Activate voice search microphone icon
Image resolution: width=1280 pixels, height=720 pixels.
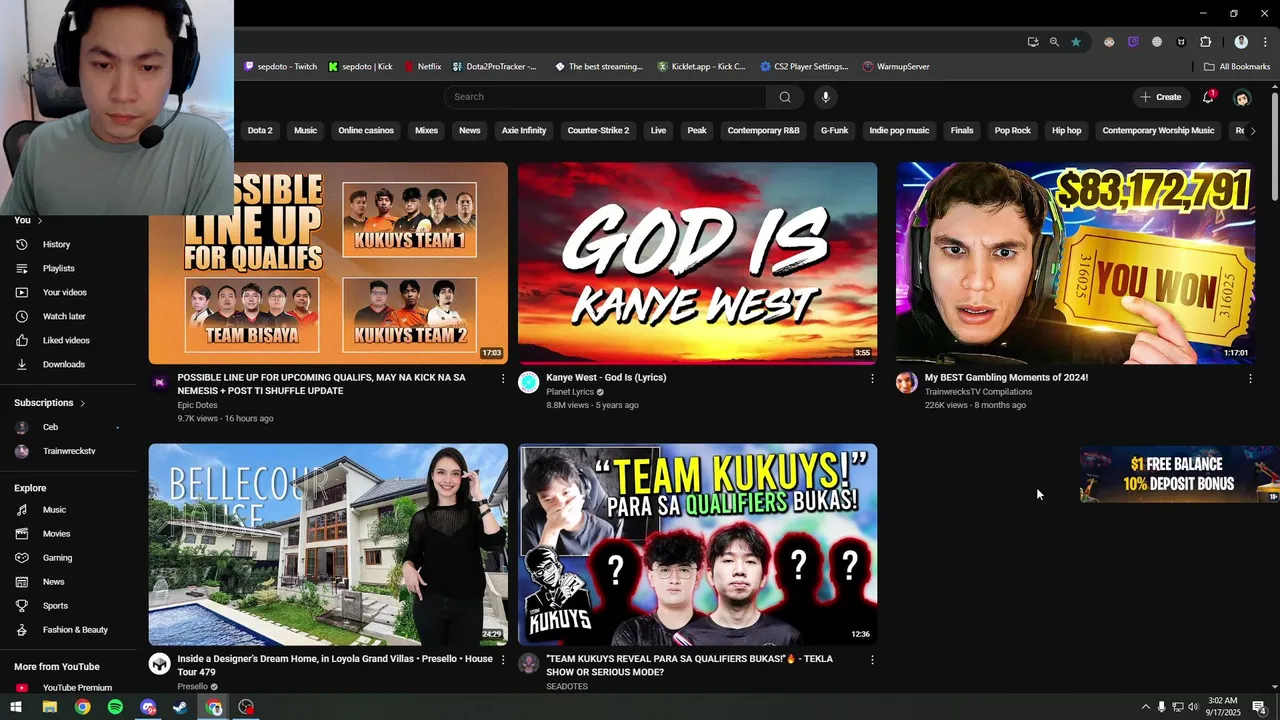825,97
